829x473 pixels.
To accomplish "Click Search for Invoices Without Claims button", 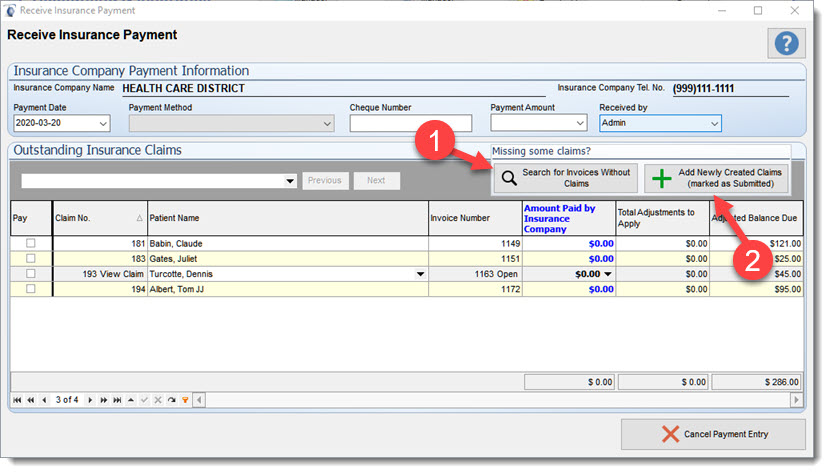I will point(565,178).
